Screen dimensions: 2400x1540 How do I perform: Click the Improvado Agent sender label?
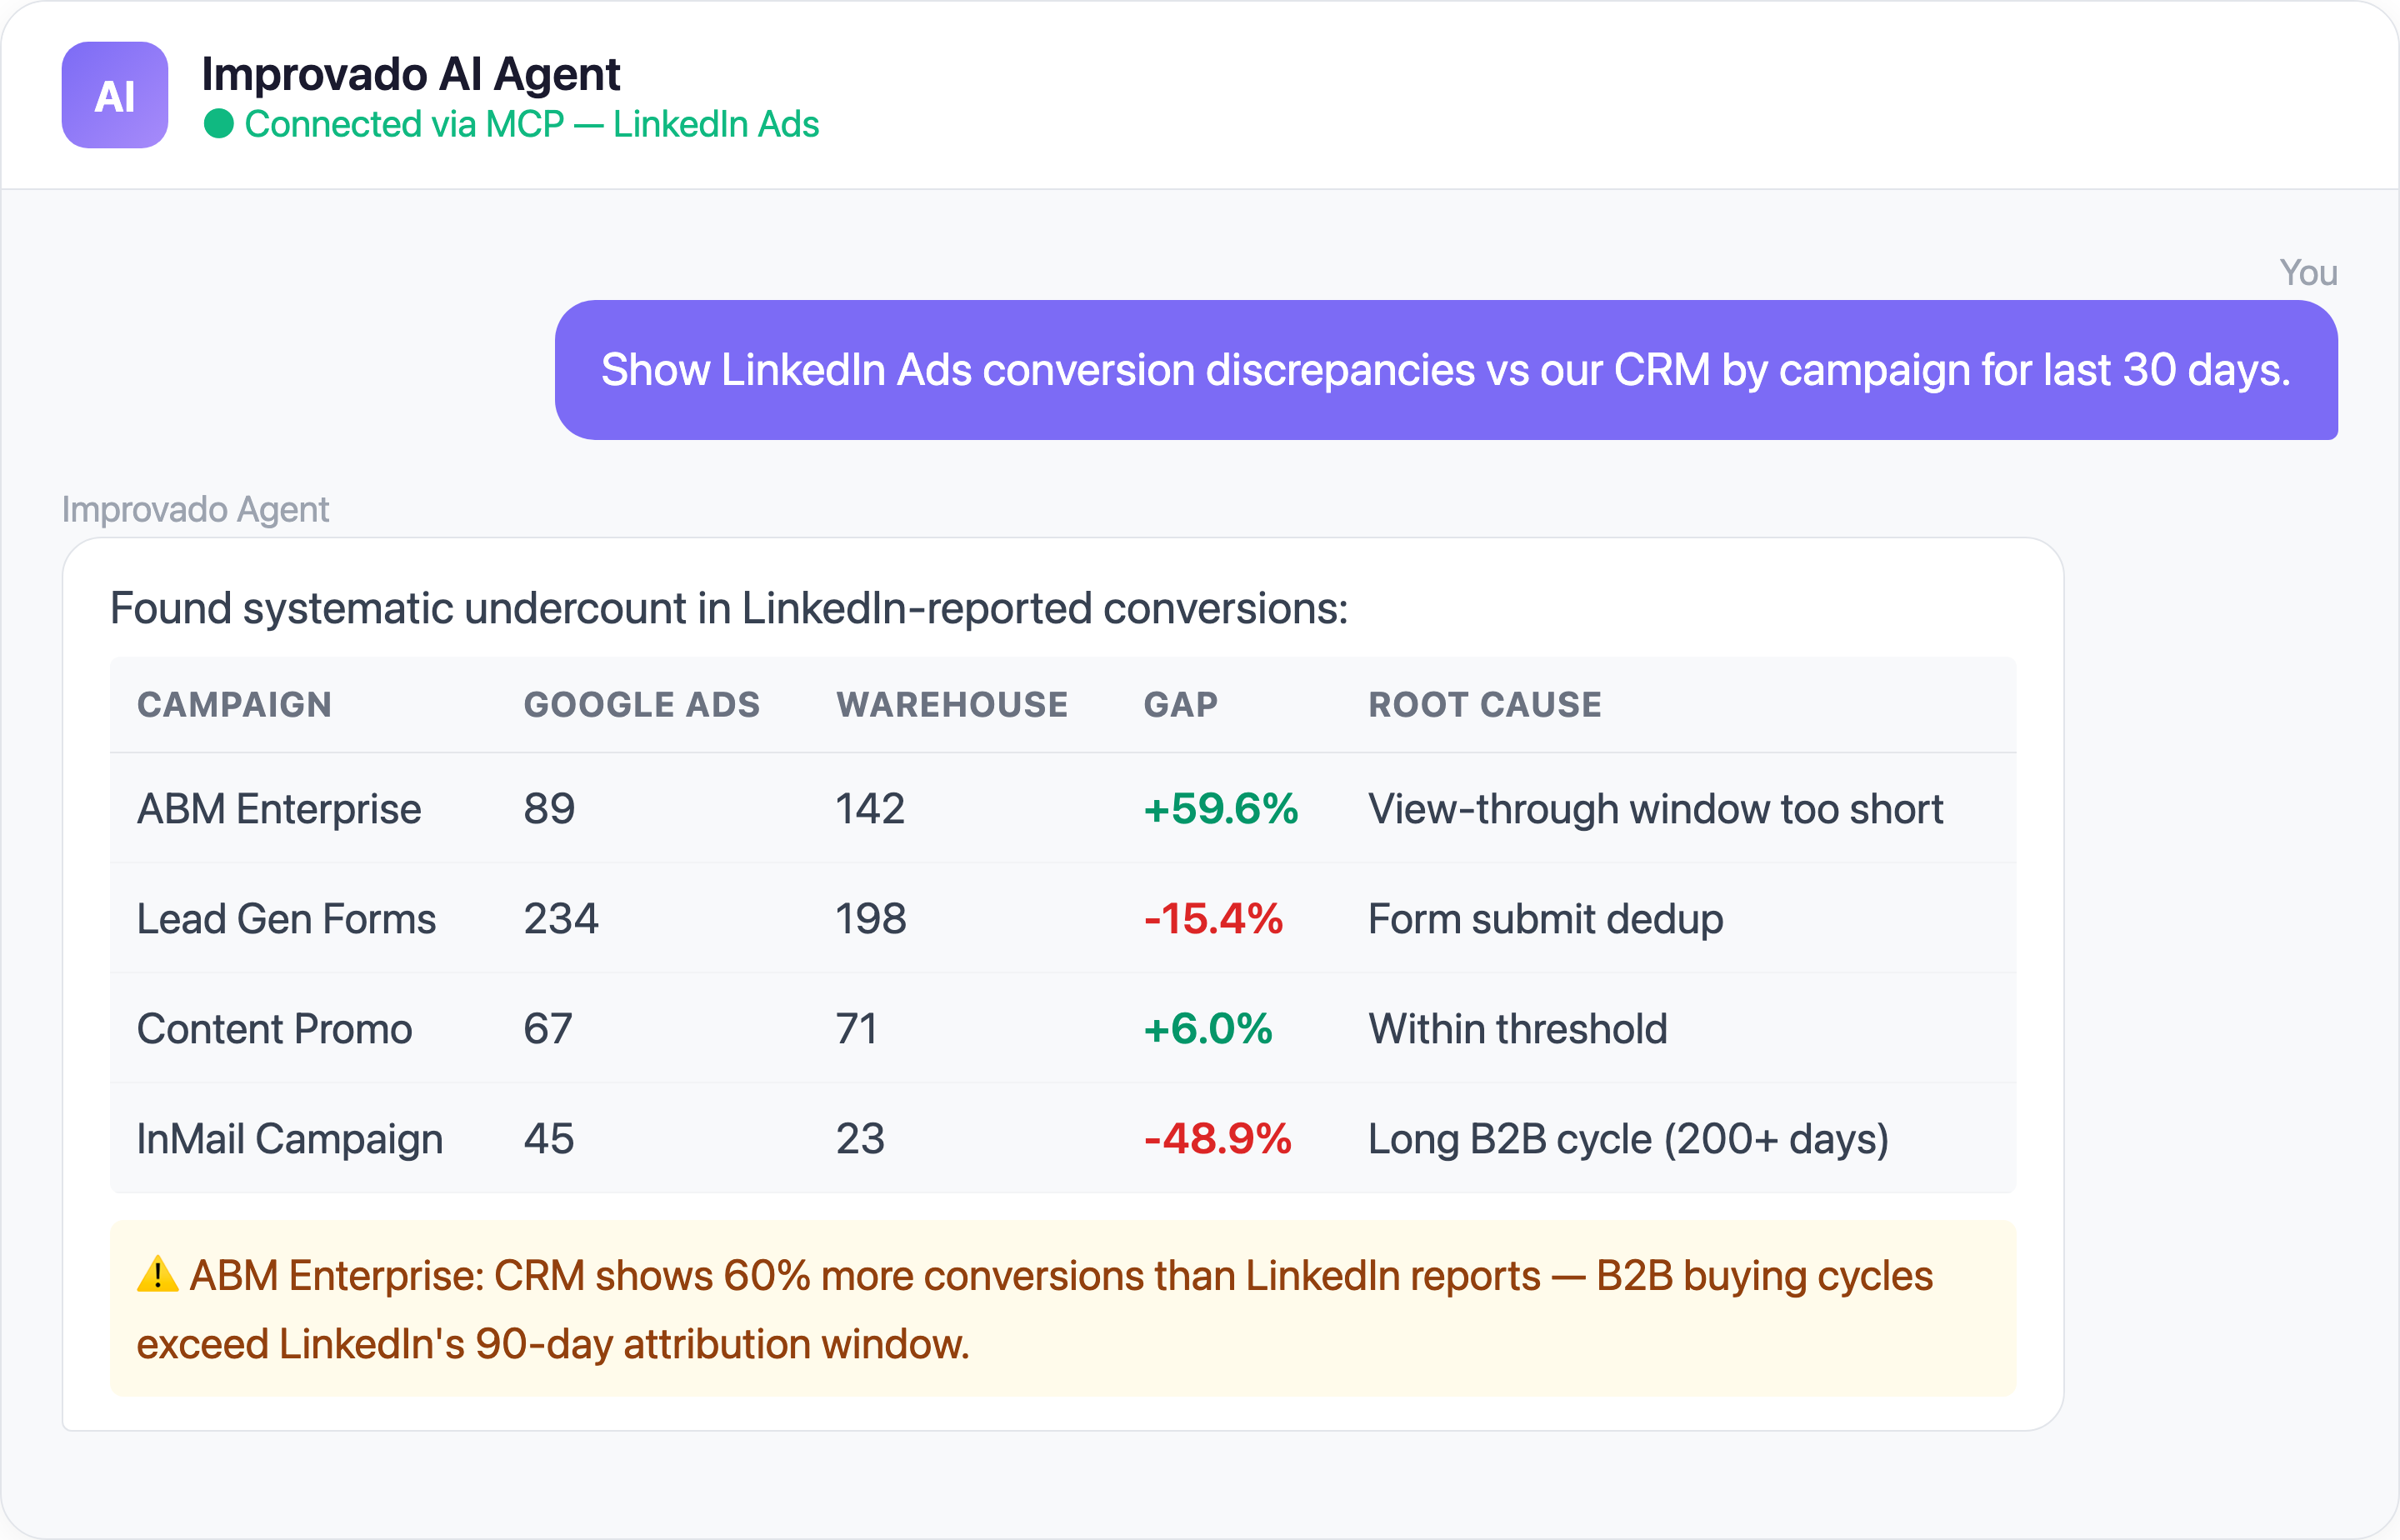click(x=195, y=509)
